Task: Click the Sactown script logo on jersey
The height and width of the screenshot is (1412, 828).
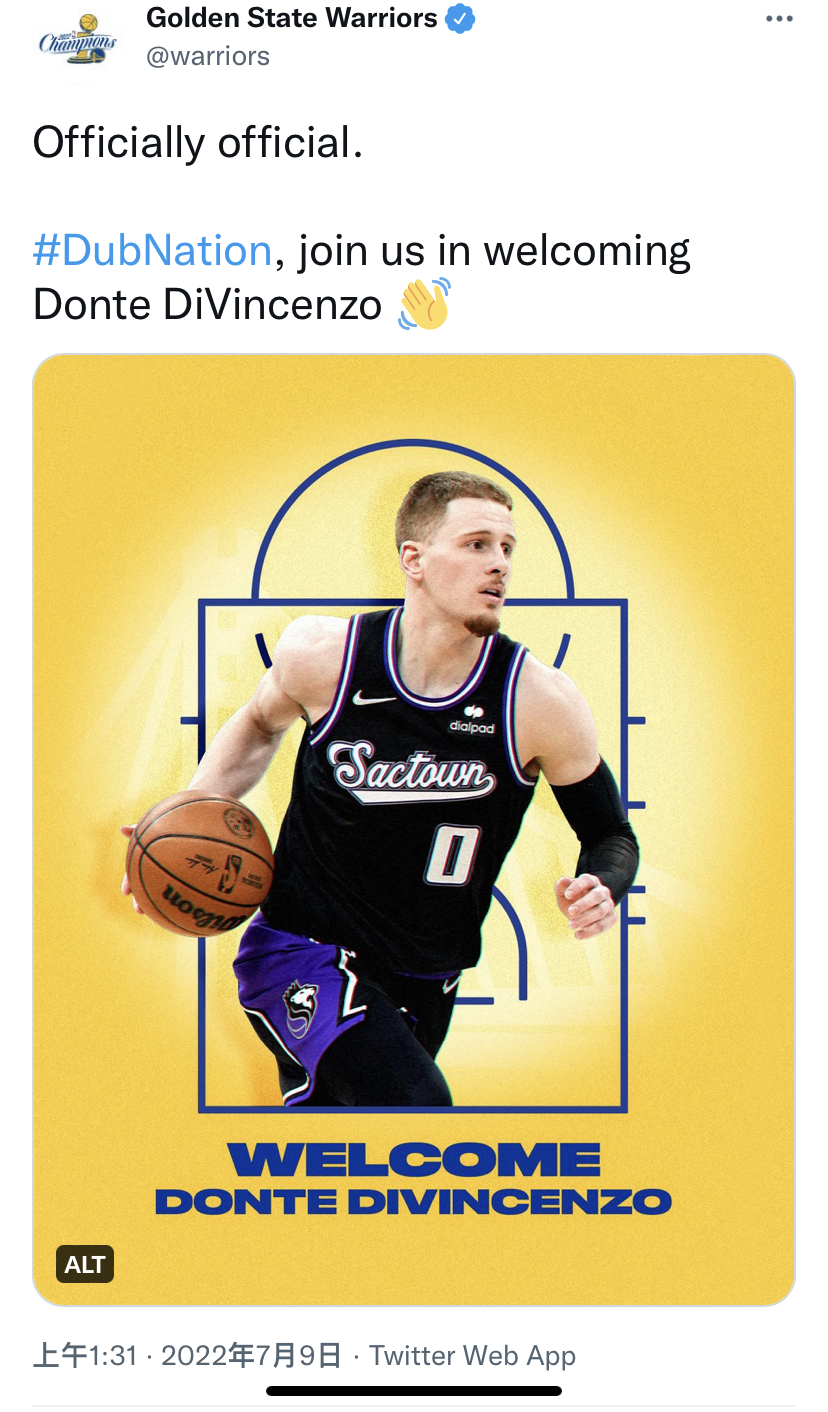Action: coord(412,772)
